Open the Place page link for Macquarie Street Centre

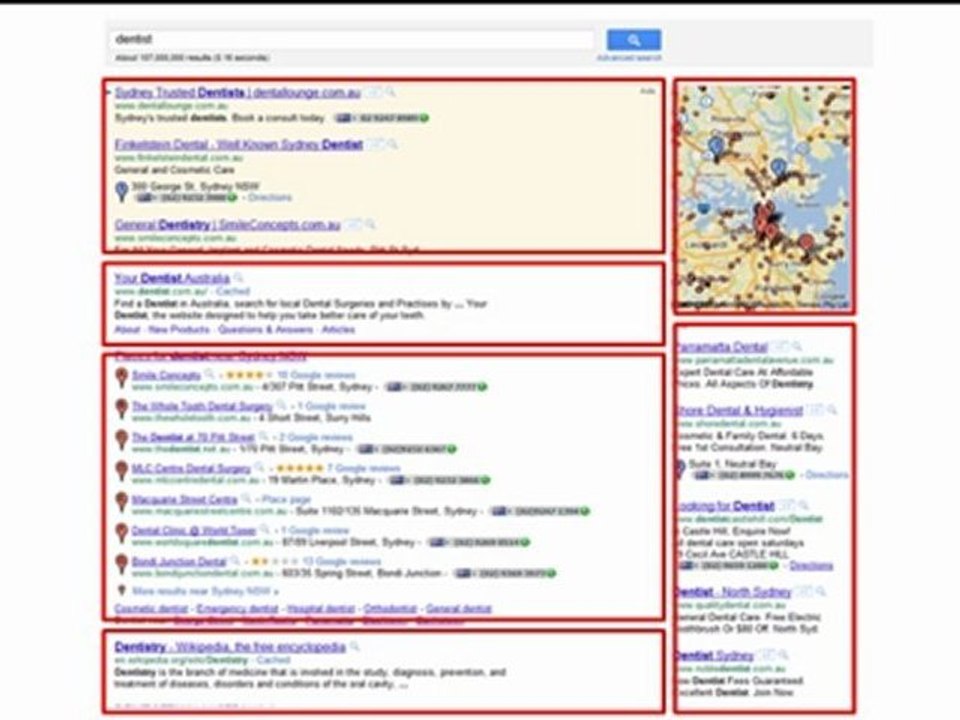coord(287,500)
